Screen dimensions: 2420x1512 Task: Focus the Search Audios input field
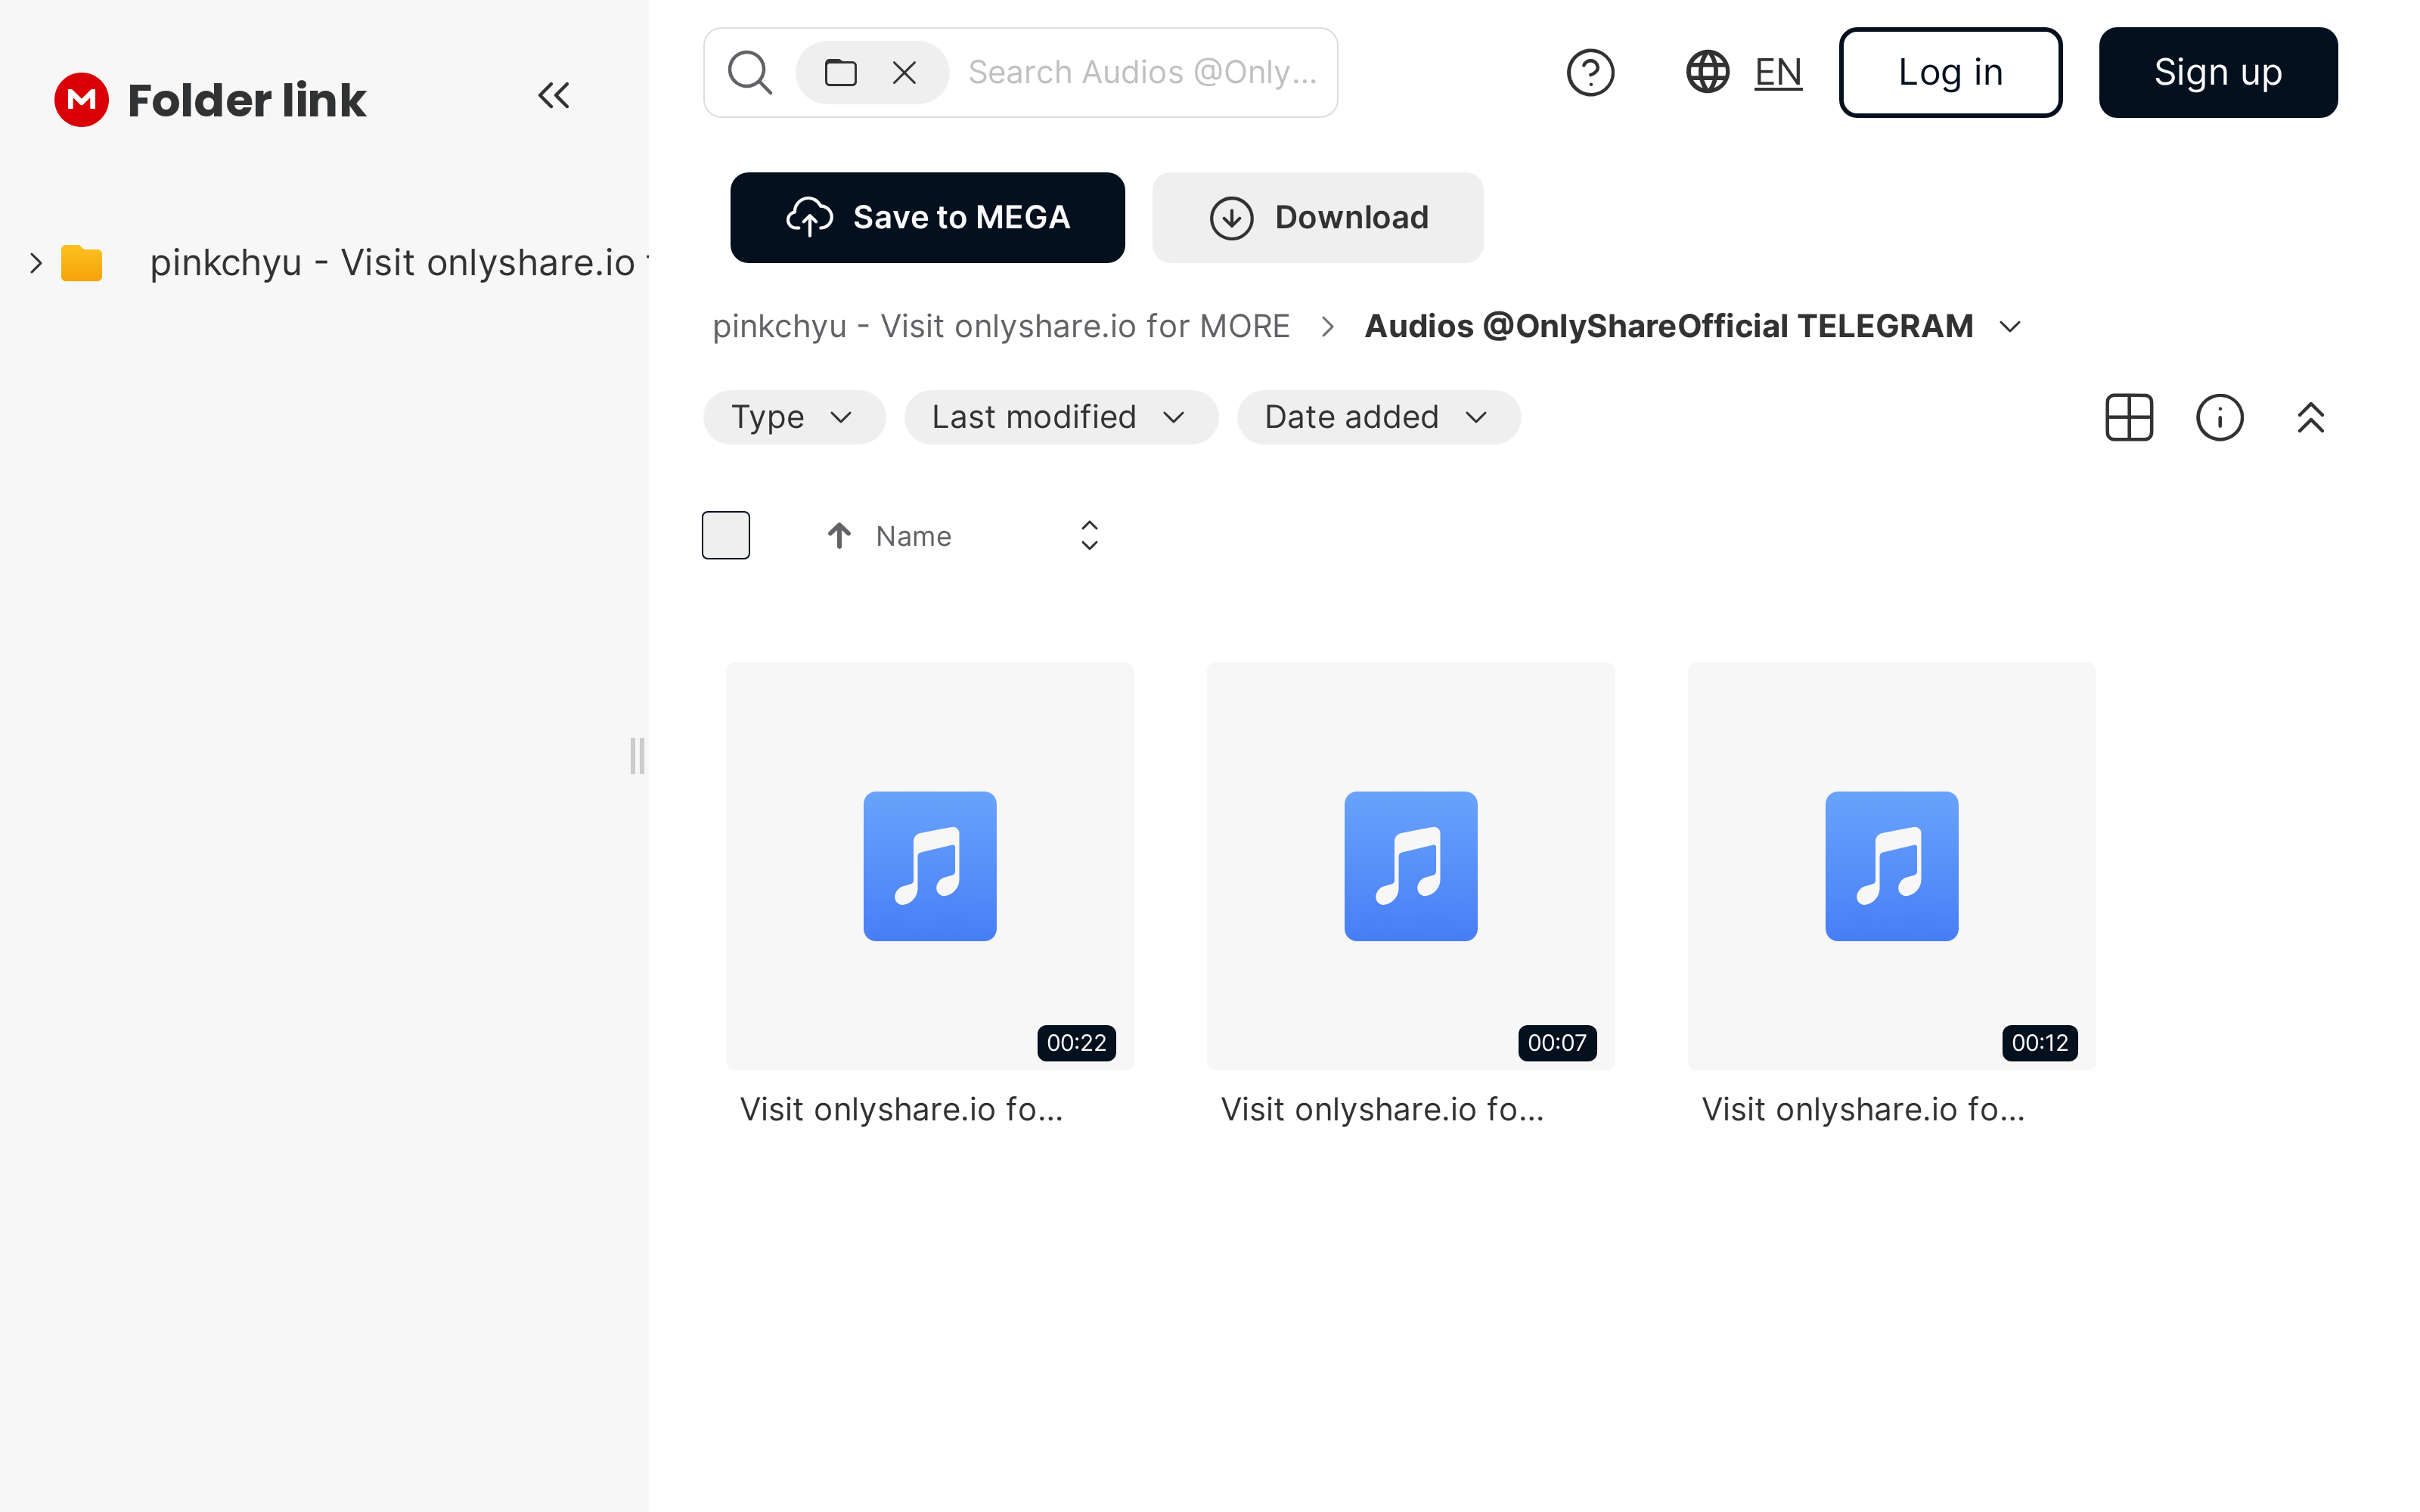point(1143,72)
